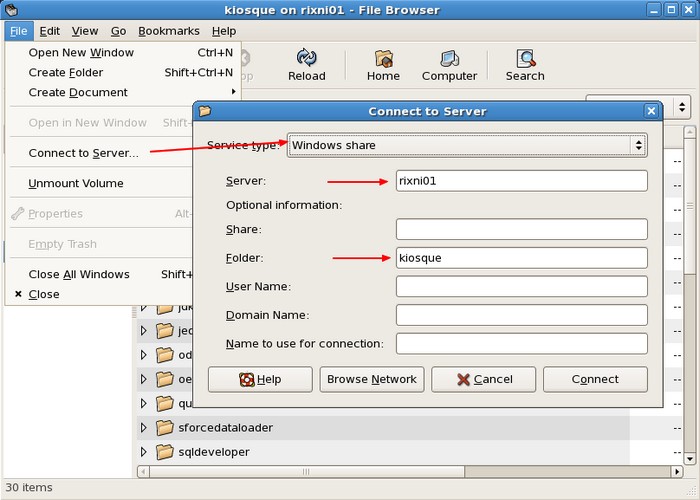This screenshot has height=500, width=700.
Task: Open the Service type dropdown
Action: click(467, 145)
